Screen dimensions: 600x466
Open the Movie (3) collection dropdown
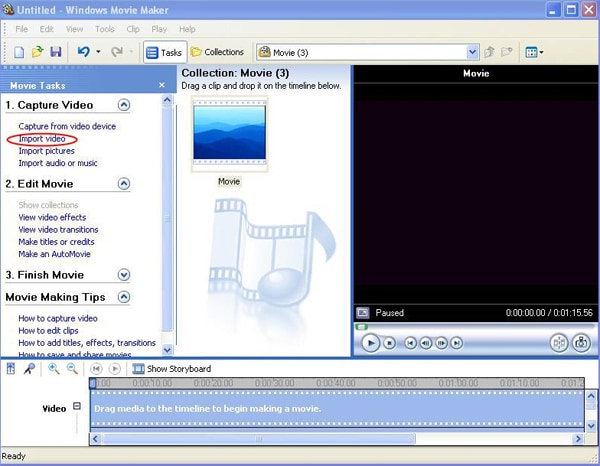[x=473, y=52]
